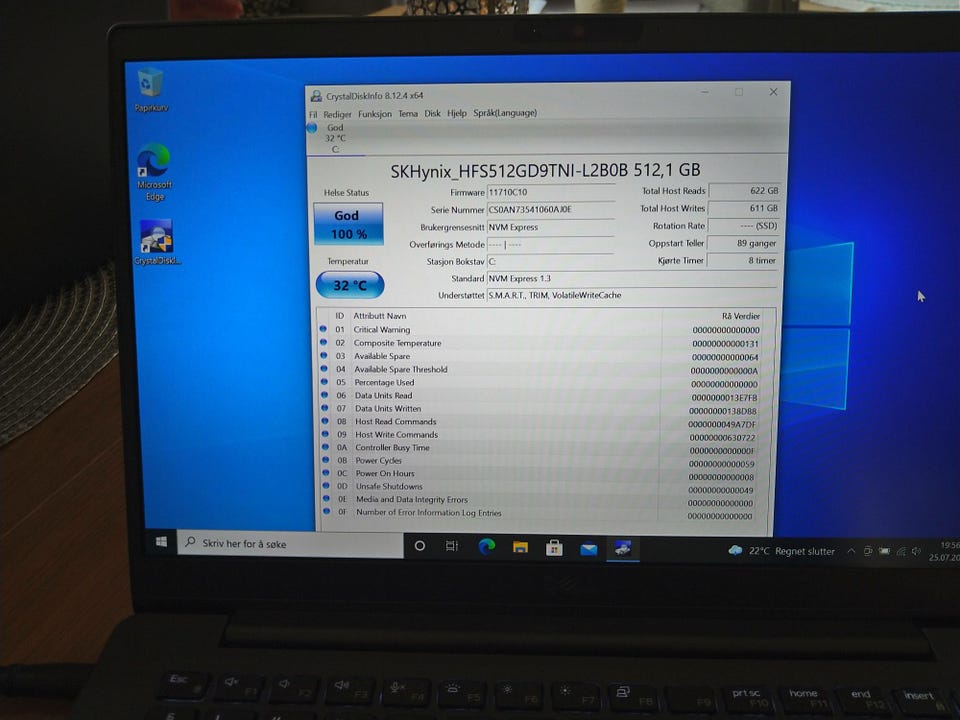Click the Firmware field 11710C10
The height and width of the screenshot is (720, 960).
pos(551,192)
